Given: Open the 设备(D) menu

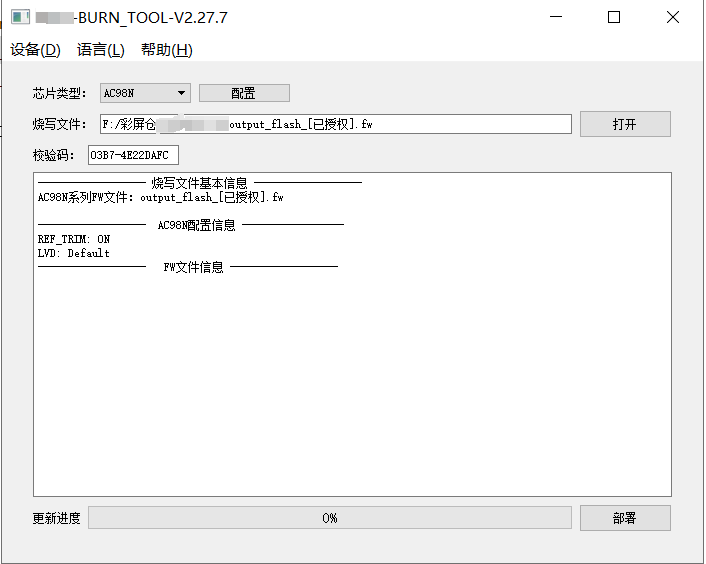Looking at the screenshot, I should click(35, 50).
